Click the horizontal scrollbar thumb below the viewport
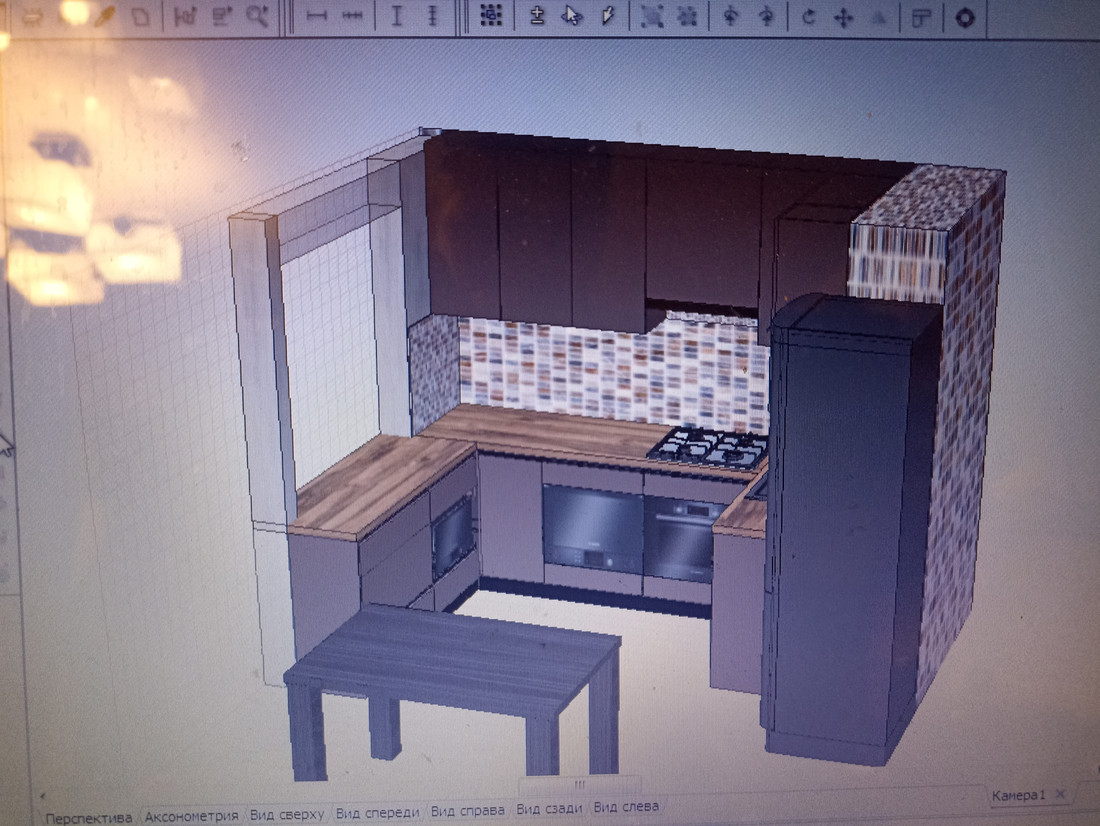 579,784
